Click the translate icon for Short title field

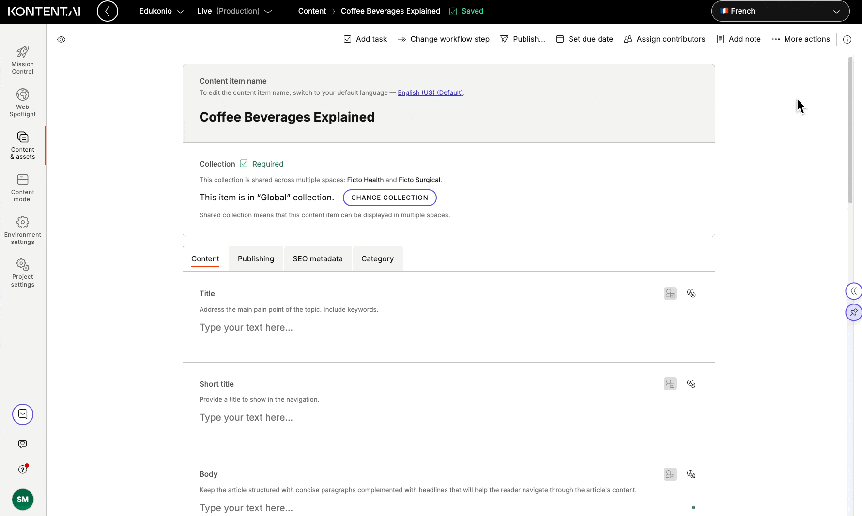691,383
